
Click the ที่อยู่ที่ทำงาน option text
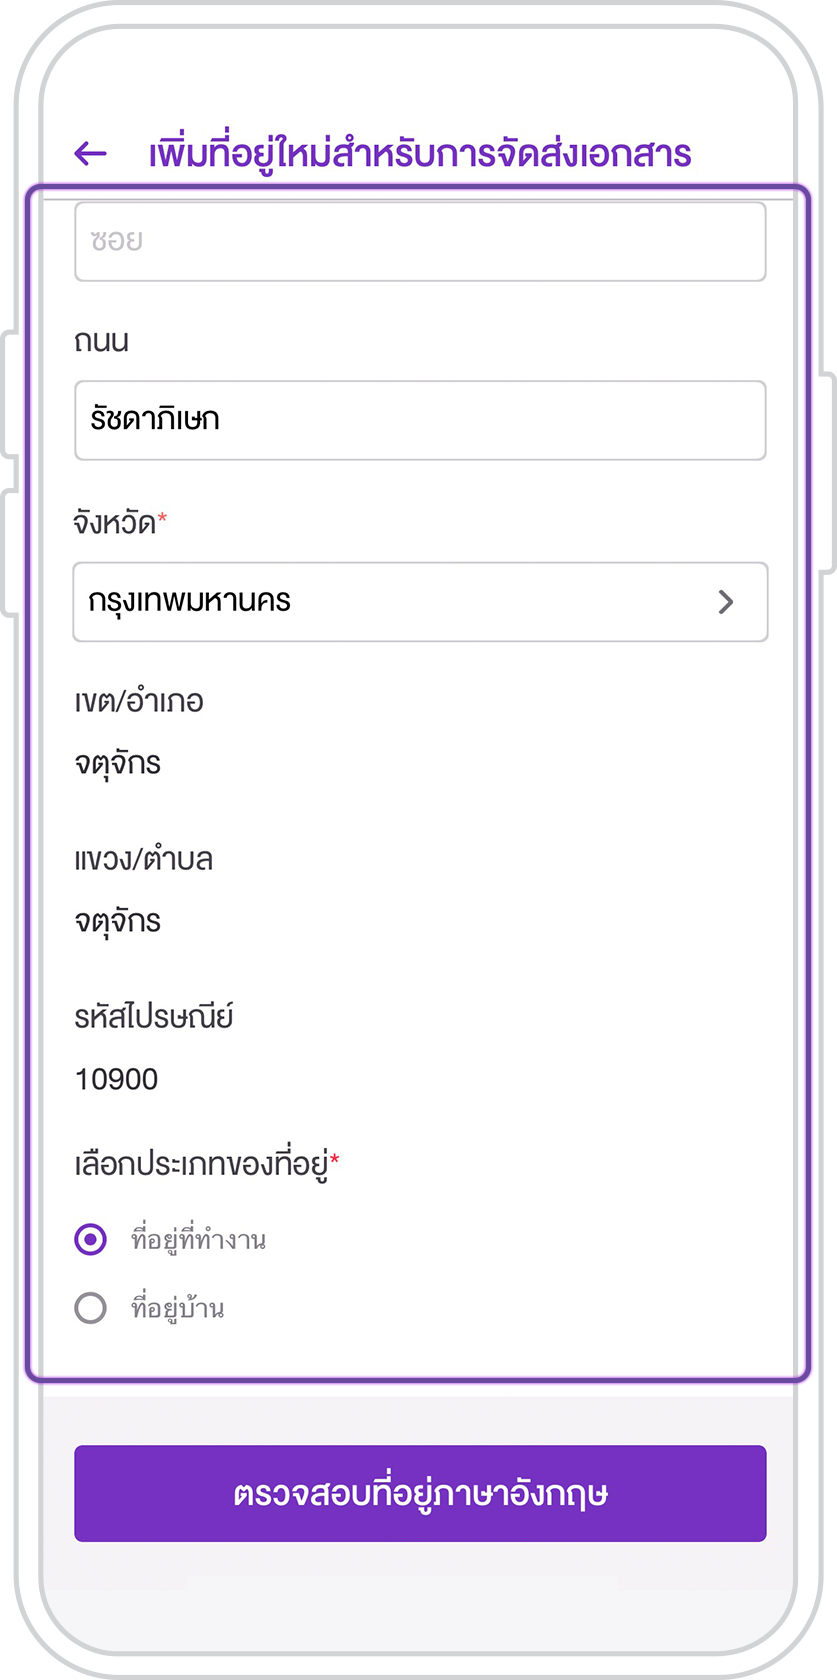[x=199, y=1240]
